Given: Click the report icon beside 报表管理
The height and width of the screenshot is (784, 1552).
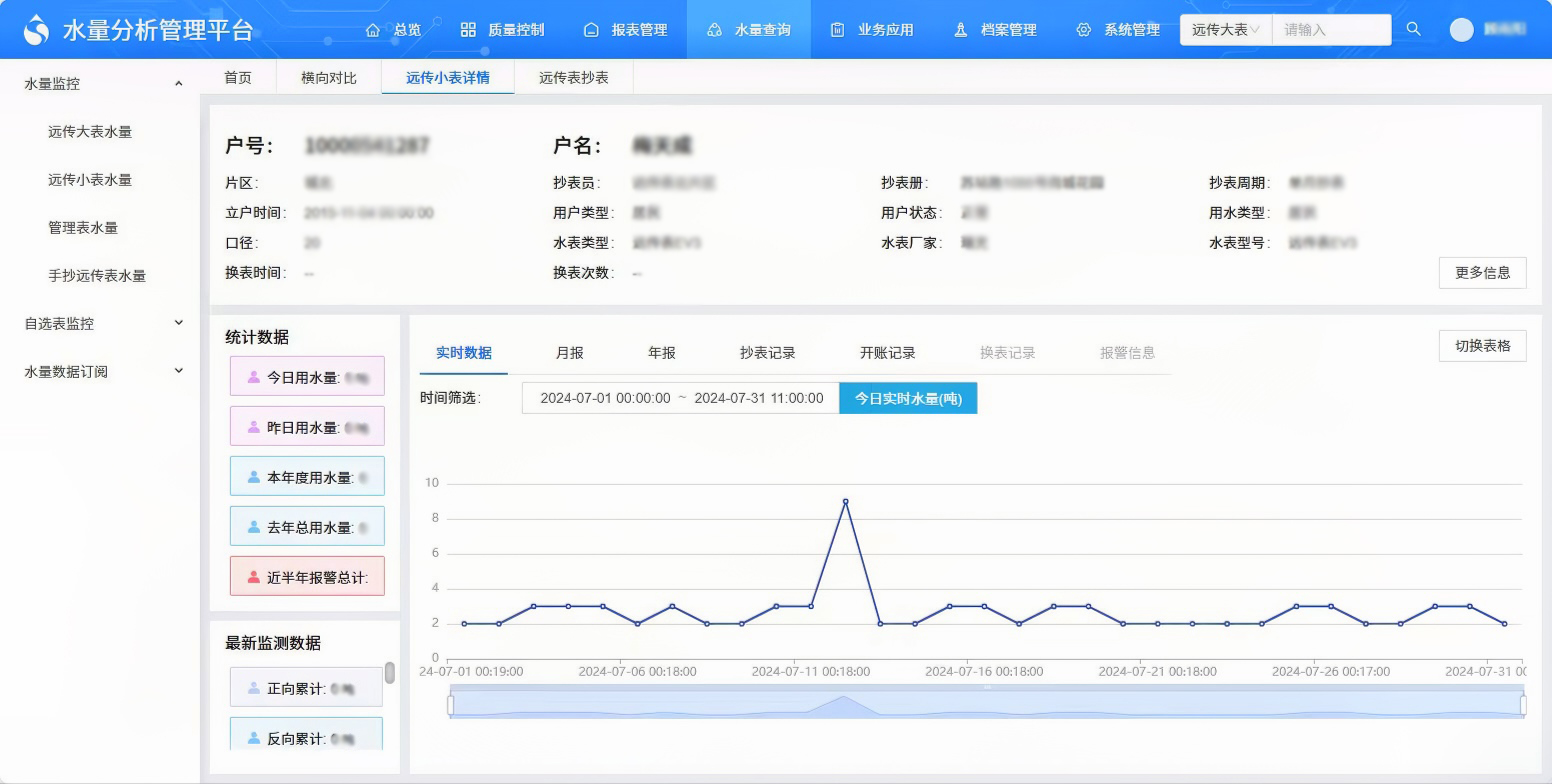Looking at the screenshot, I should click(x=591, y=30).
